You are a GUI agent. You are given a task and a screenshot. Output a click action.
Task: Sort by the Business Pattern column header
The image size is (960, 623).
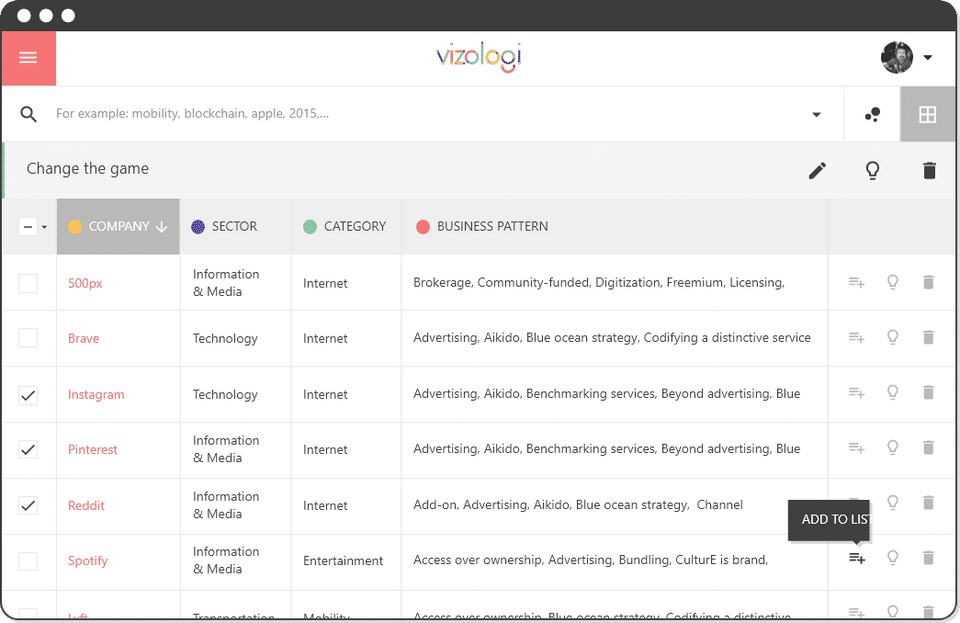492,227
